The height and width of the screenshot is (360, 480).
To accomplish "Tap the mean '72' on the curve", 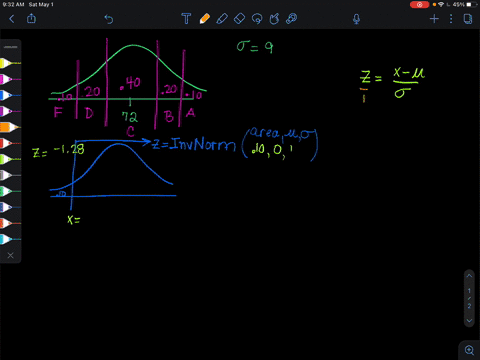I will tap(129, 117).
